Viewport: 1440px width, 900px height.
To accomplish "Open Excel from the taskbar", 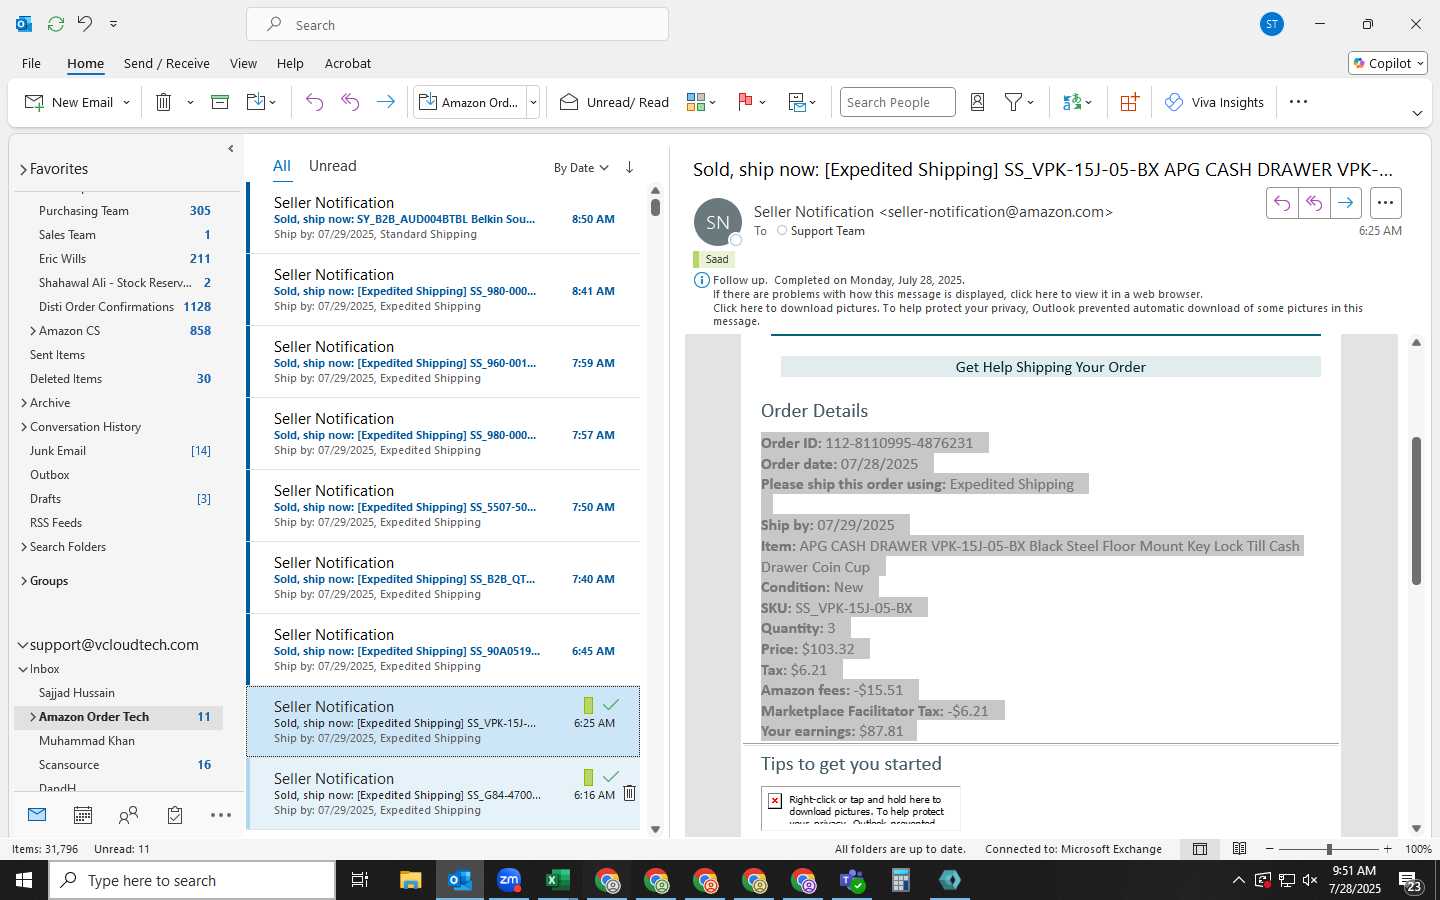I will coord(558,880).
